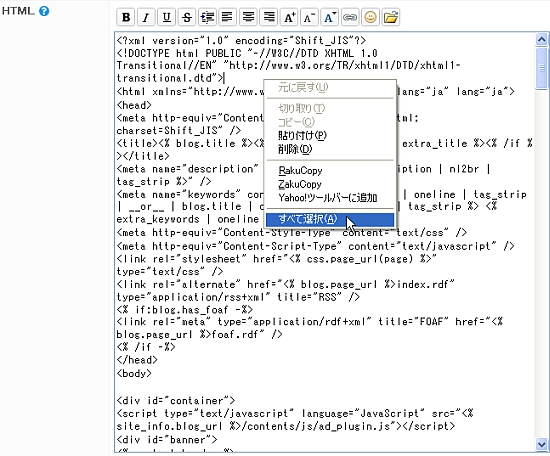Screen dimensions: 550x456
Task: Click the <head> line in code
Action: [134, 105]
